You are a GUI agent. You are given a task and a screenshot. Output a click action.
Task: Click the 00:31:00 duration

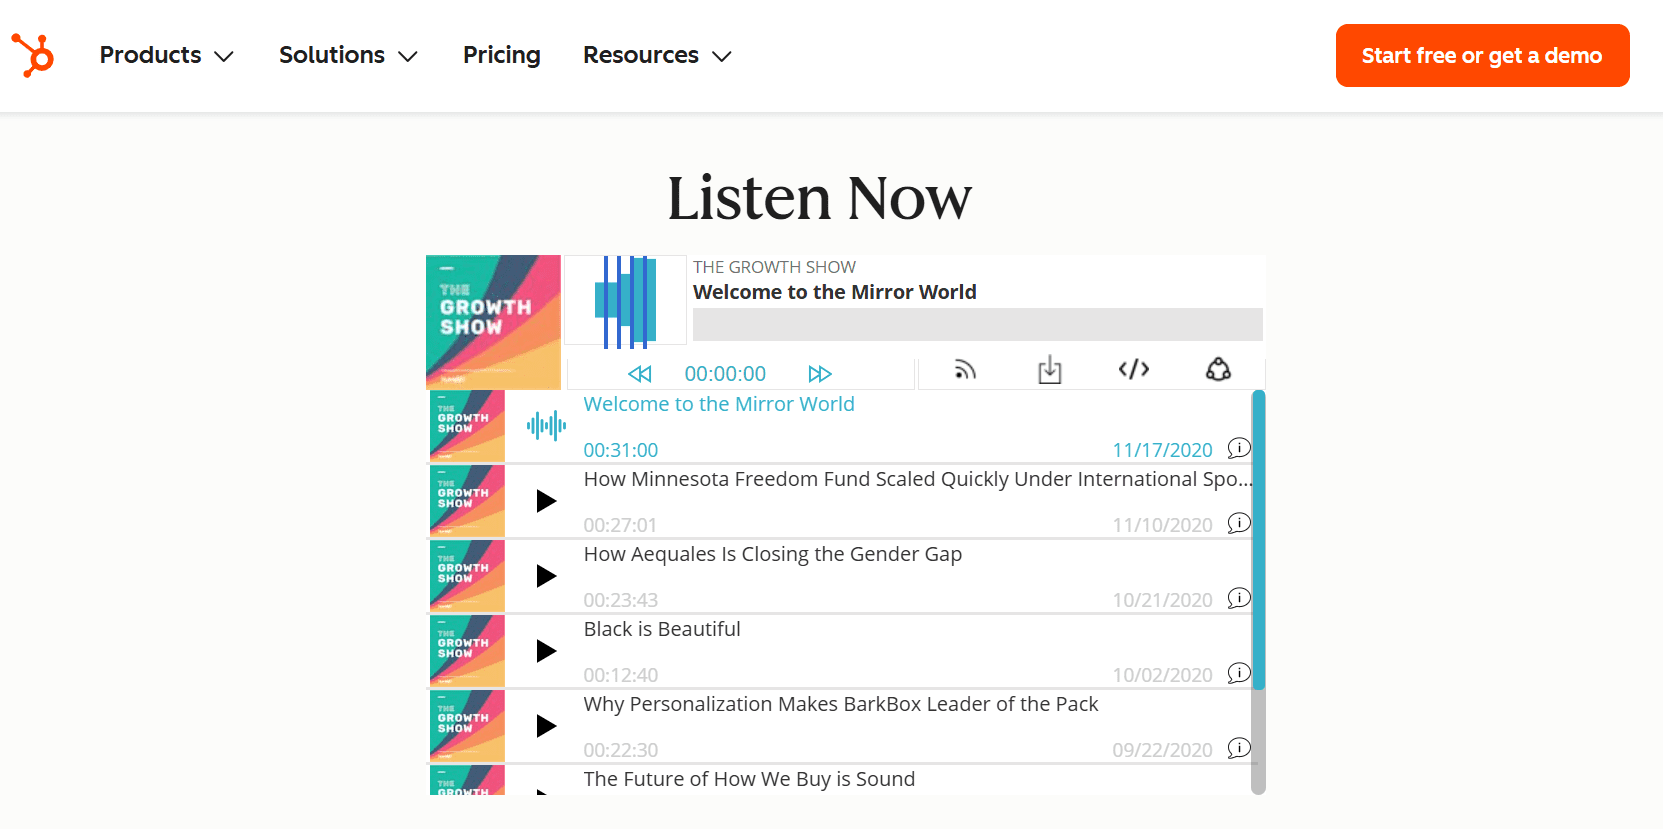click(621, 450)
